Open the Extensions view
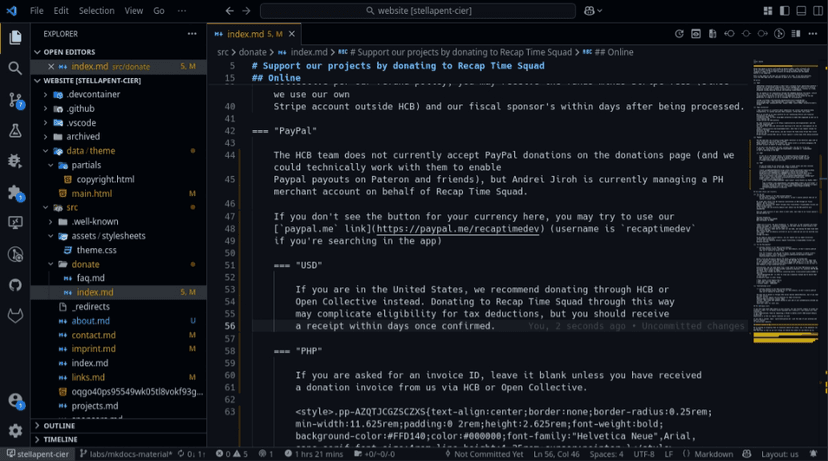This screenshot has width=828, height=461. tap(15, 192)
